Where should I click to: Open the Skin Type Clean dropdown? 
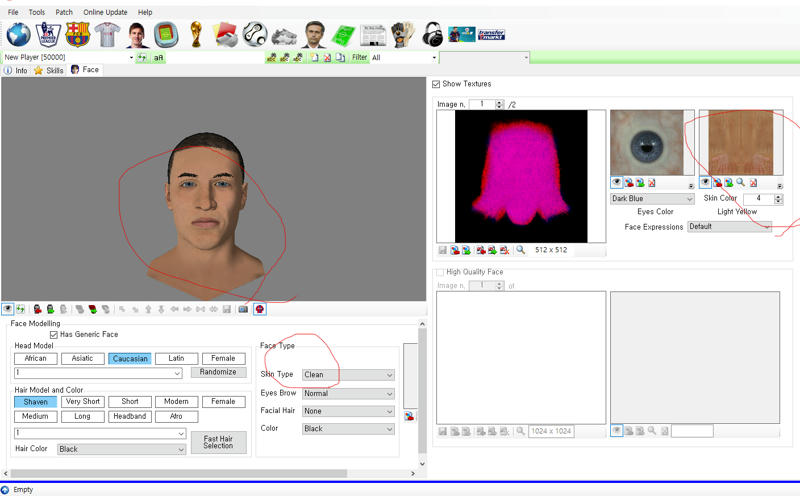pyautogui.click(x=348, y=375)
